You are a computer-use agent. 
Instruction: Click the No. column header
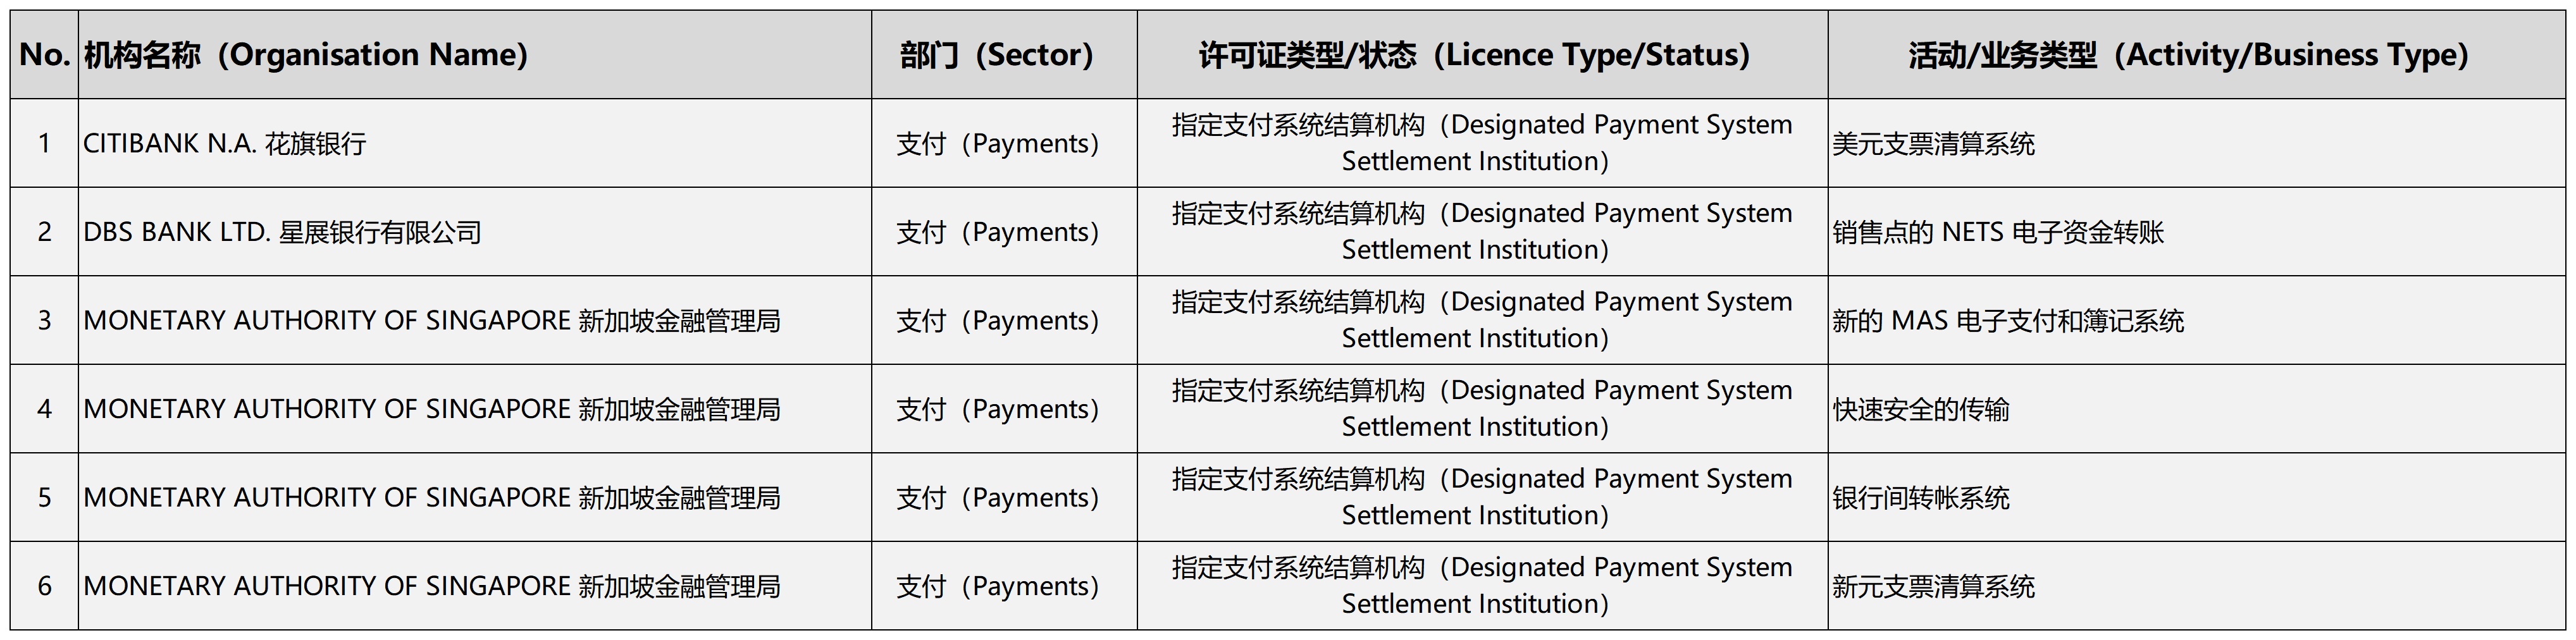(x=44, y=55)
